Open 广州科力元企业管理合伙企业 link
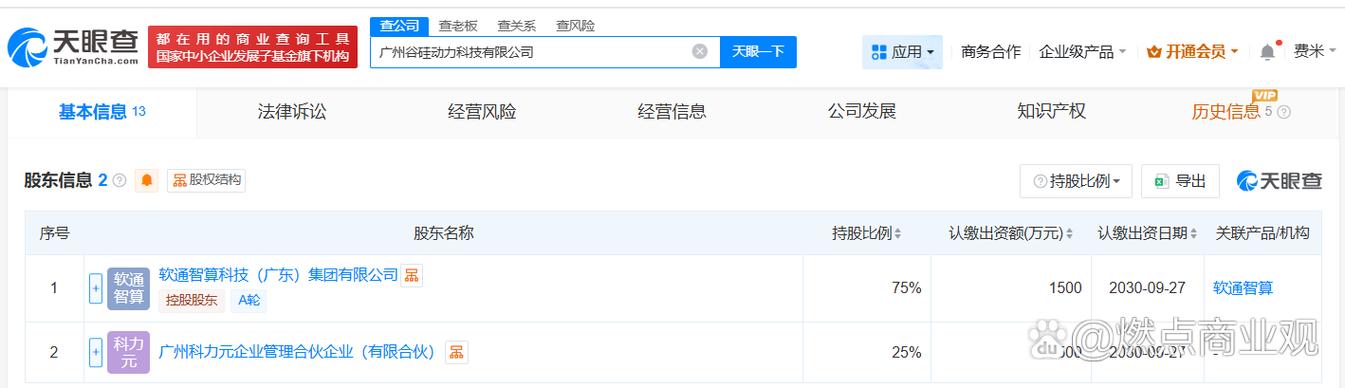Image resolution: width=1345 pixels, height=388 pixels. pyautogui.click(x=298, y=352)
